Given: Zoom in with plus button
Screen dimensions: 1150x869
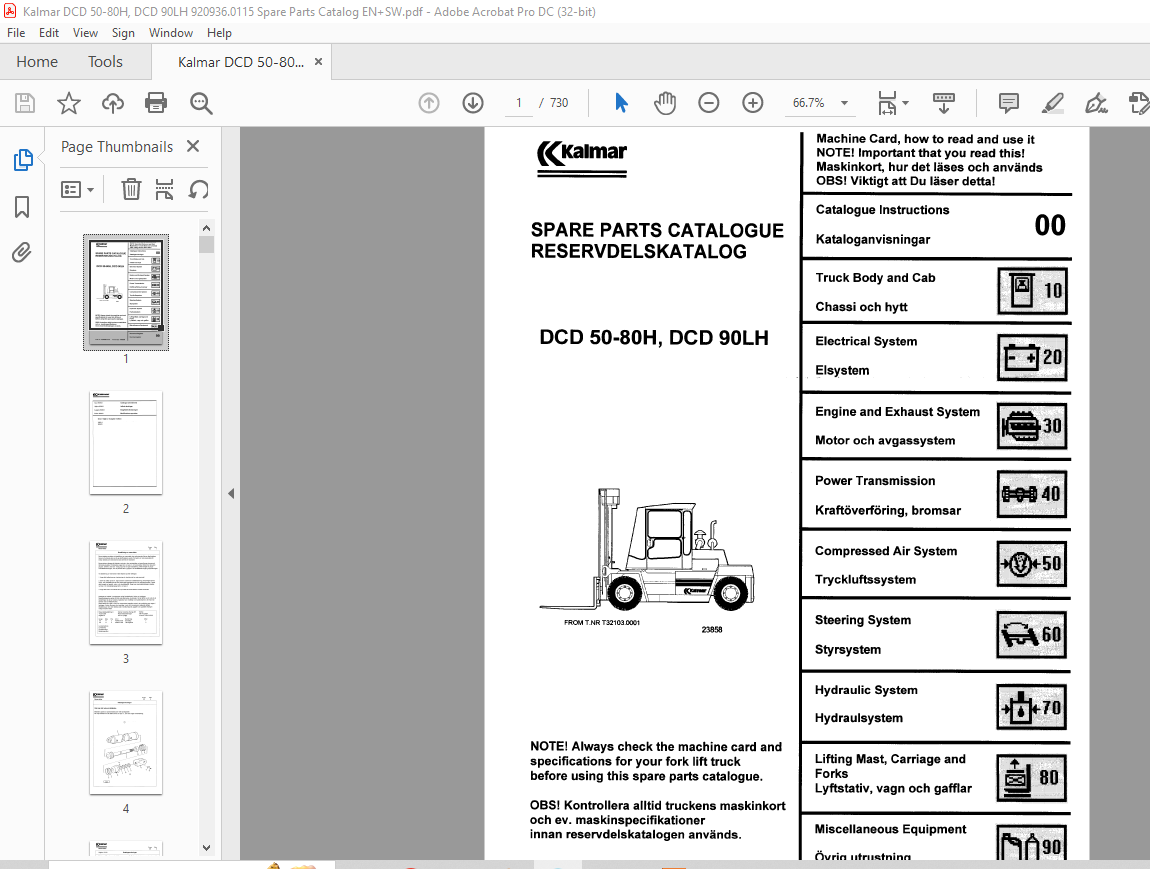Looking at the screenshot, I should (752, 103).
